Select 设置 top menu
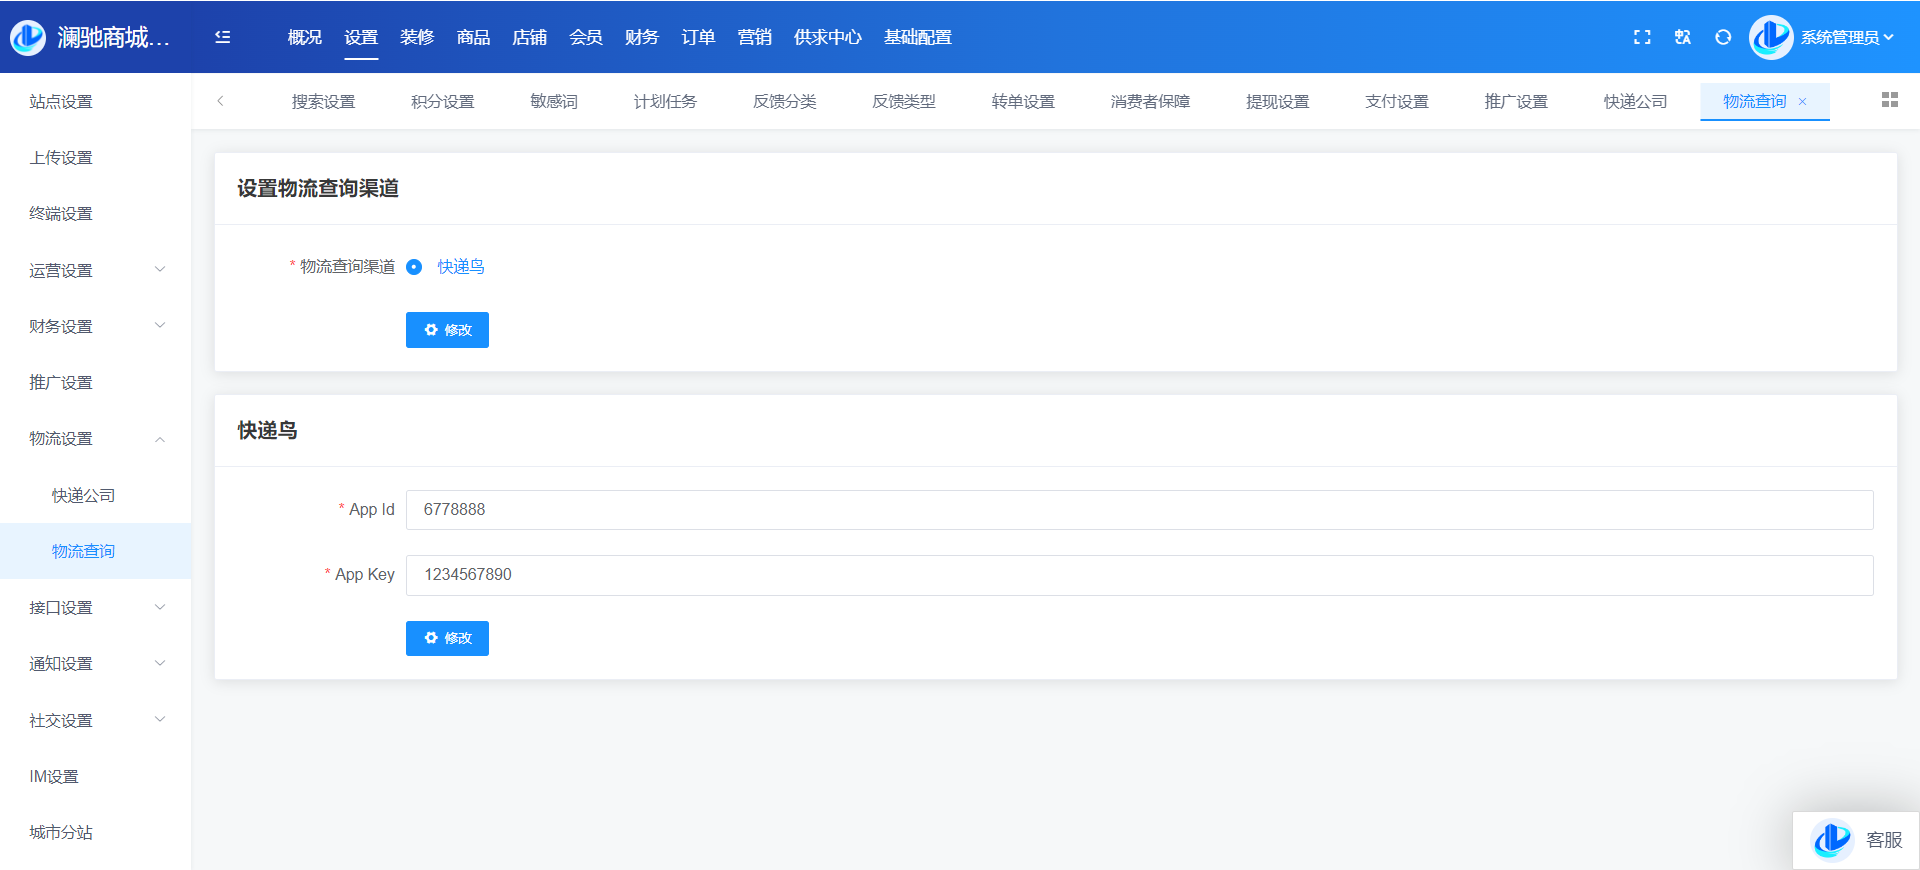This screenshot has width=1920, height=870. point(361,37)
